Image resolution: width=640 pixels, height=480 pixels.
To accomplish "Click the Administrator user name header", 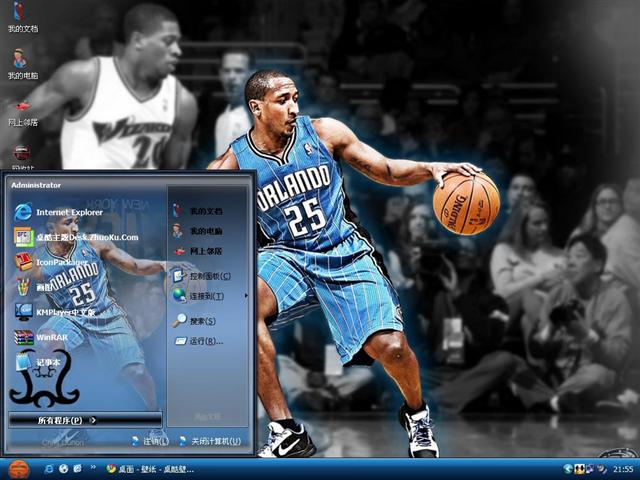I will (x=36, y=185).
